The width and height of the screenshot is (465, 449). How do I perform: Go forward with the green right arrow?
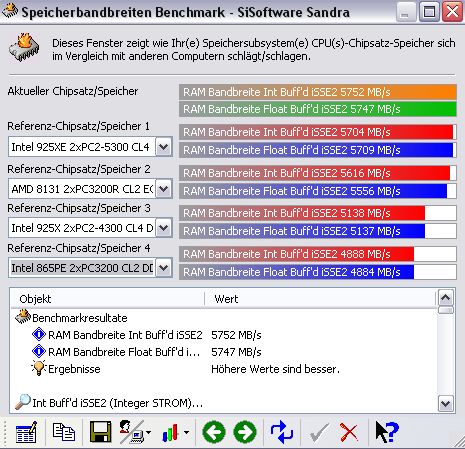[x=245, y=432]
